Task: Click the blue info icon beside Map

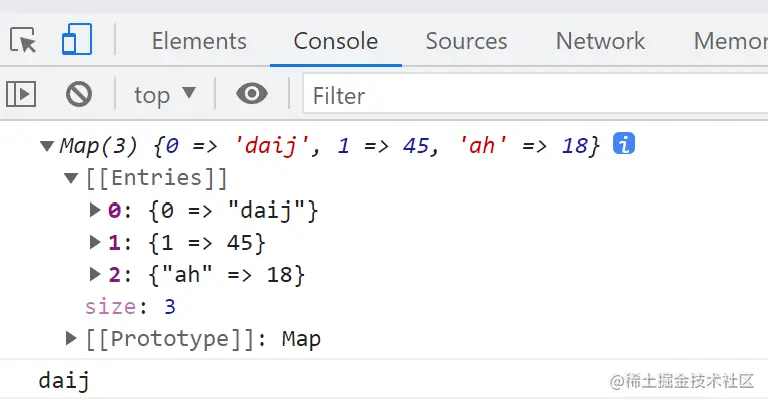Action: point(625,145)
